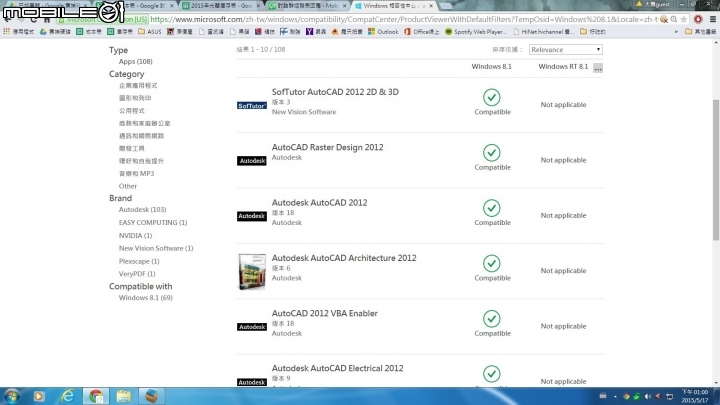This screenshot has height=405, width=720.
Task: Open the Spotify Web Player bookmark
Action: [476, 32]
